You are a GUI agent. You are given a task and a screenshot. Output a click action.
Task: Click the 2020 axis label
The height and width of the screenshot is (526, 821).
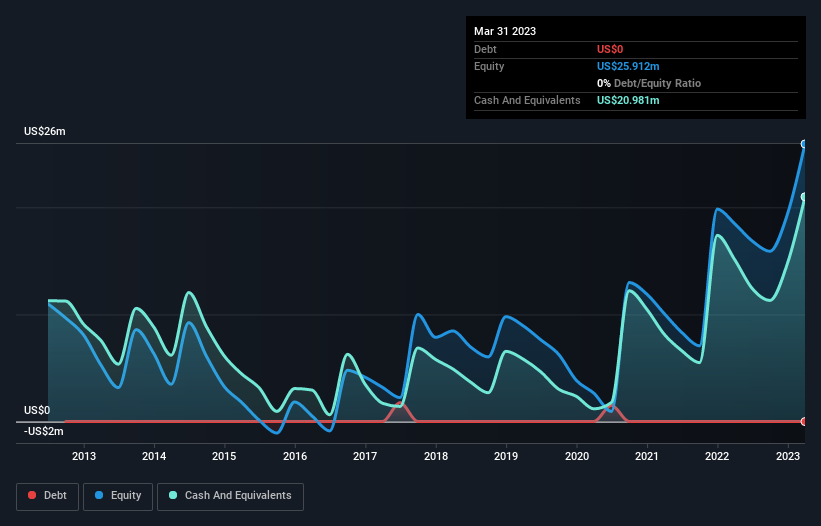coord(576,456)
